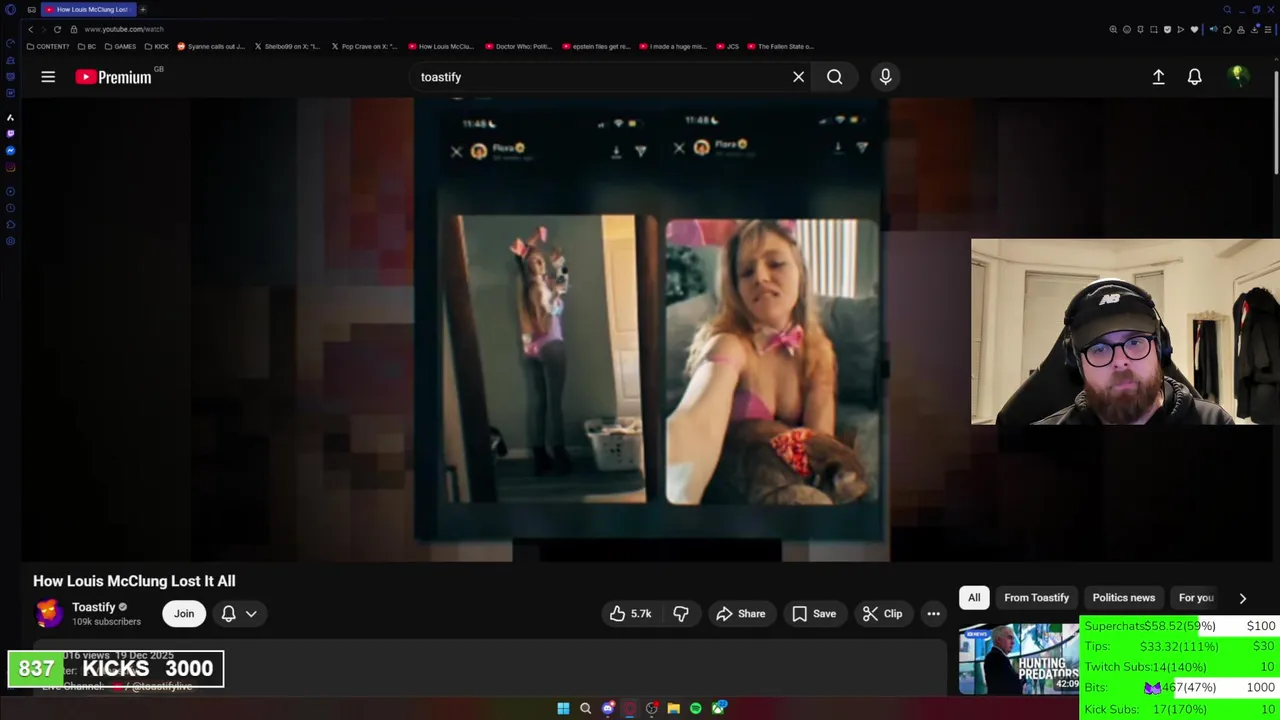Select the For you filter chip

pos(1196,598)
